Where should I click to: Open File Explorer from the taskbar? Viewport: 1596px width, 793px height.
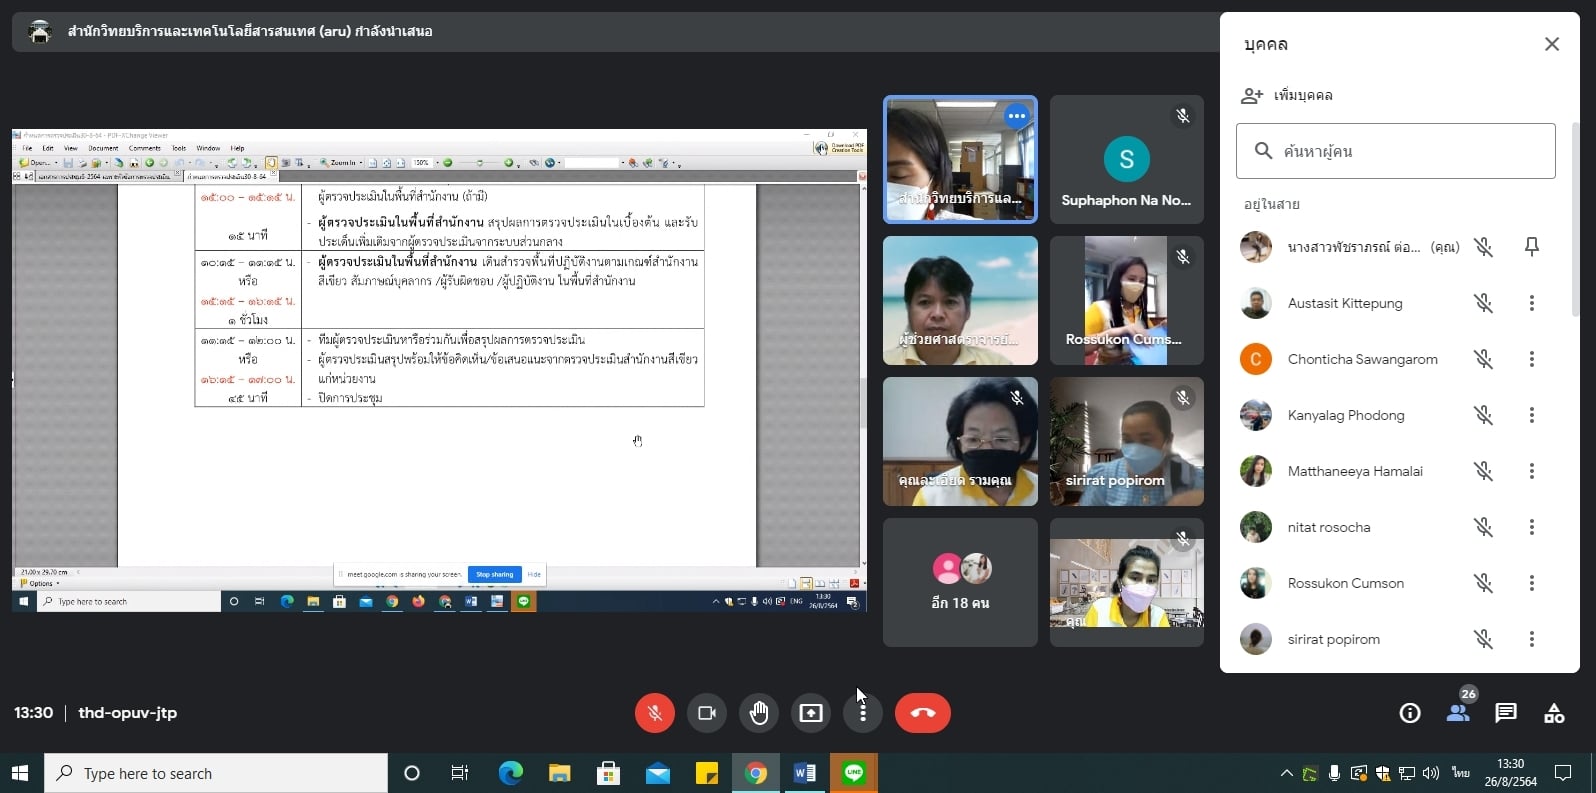point(559,773)
